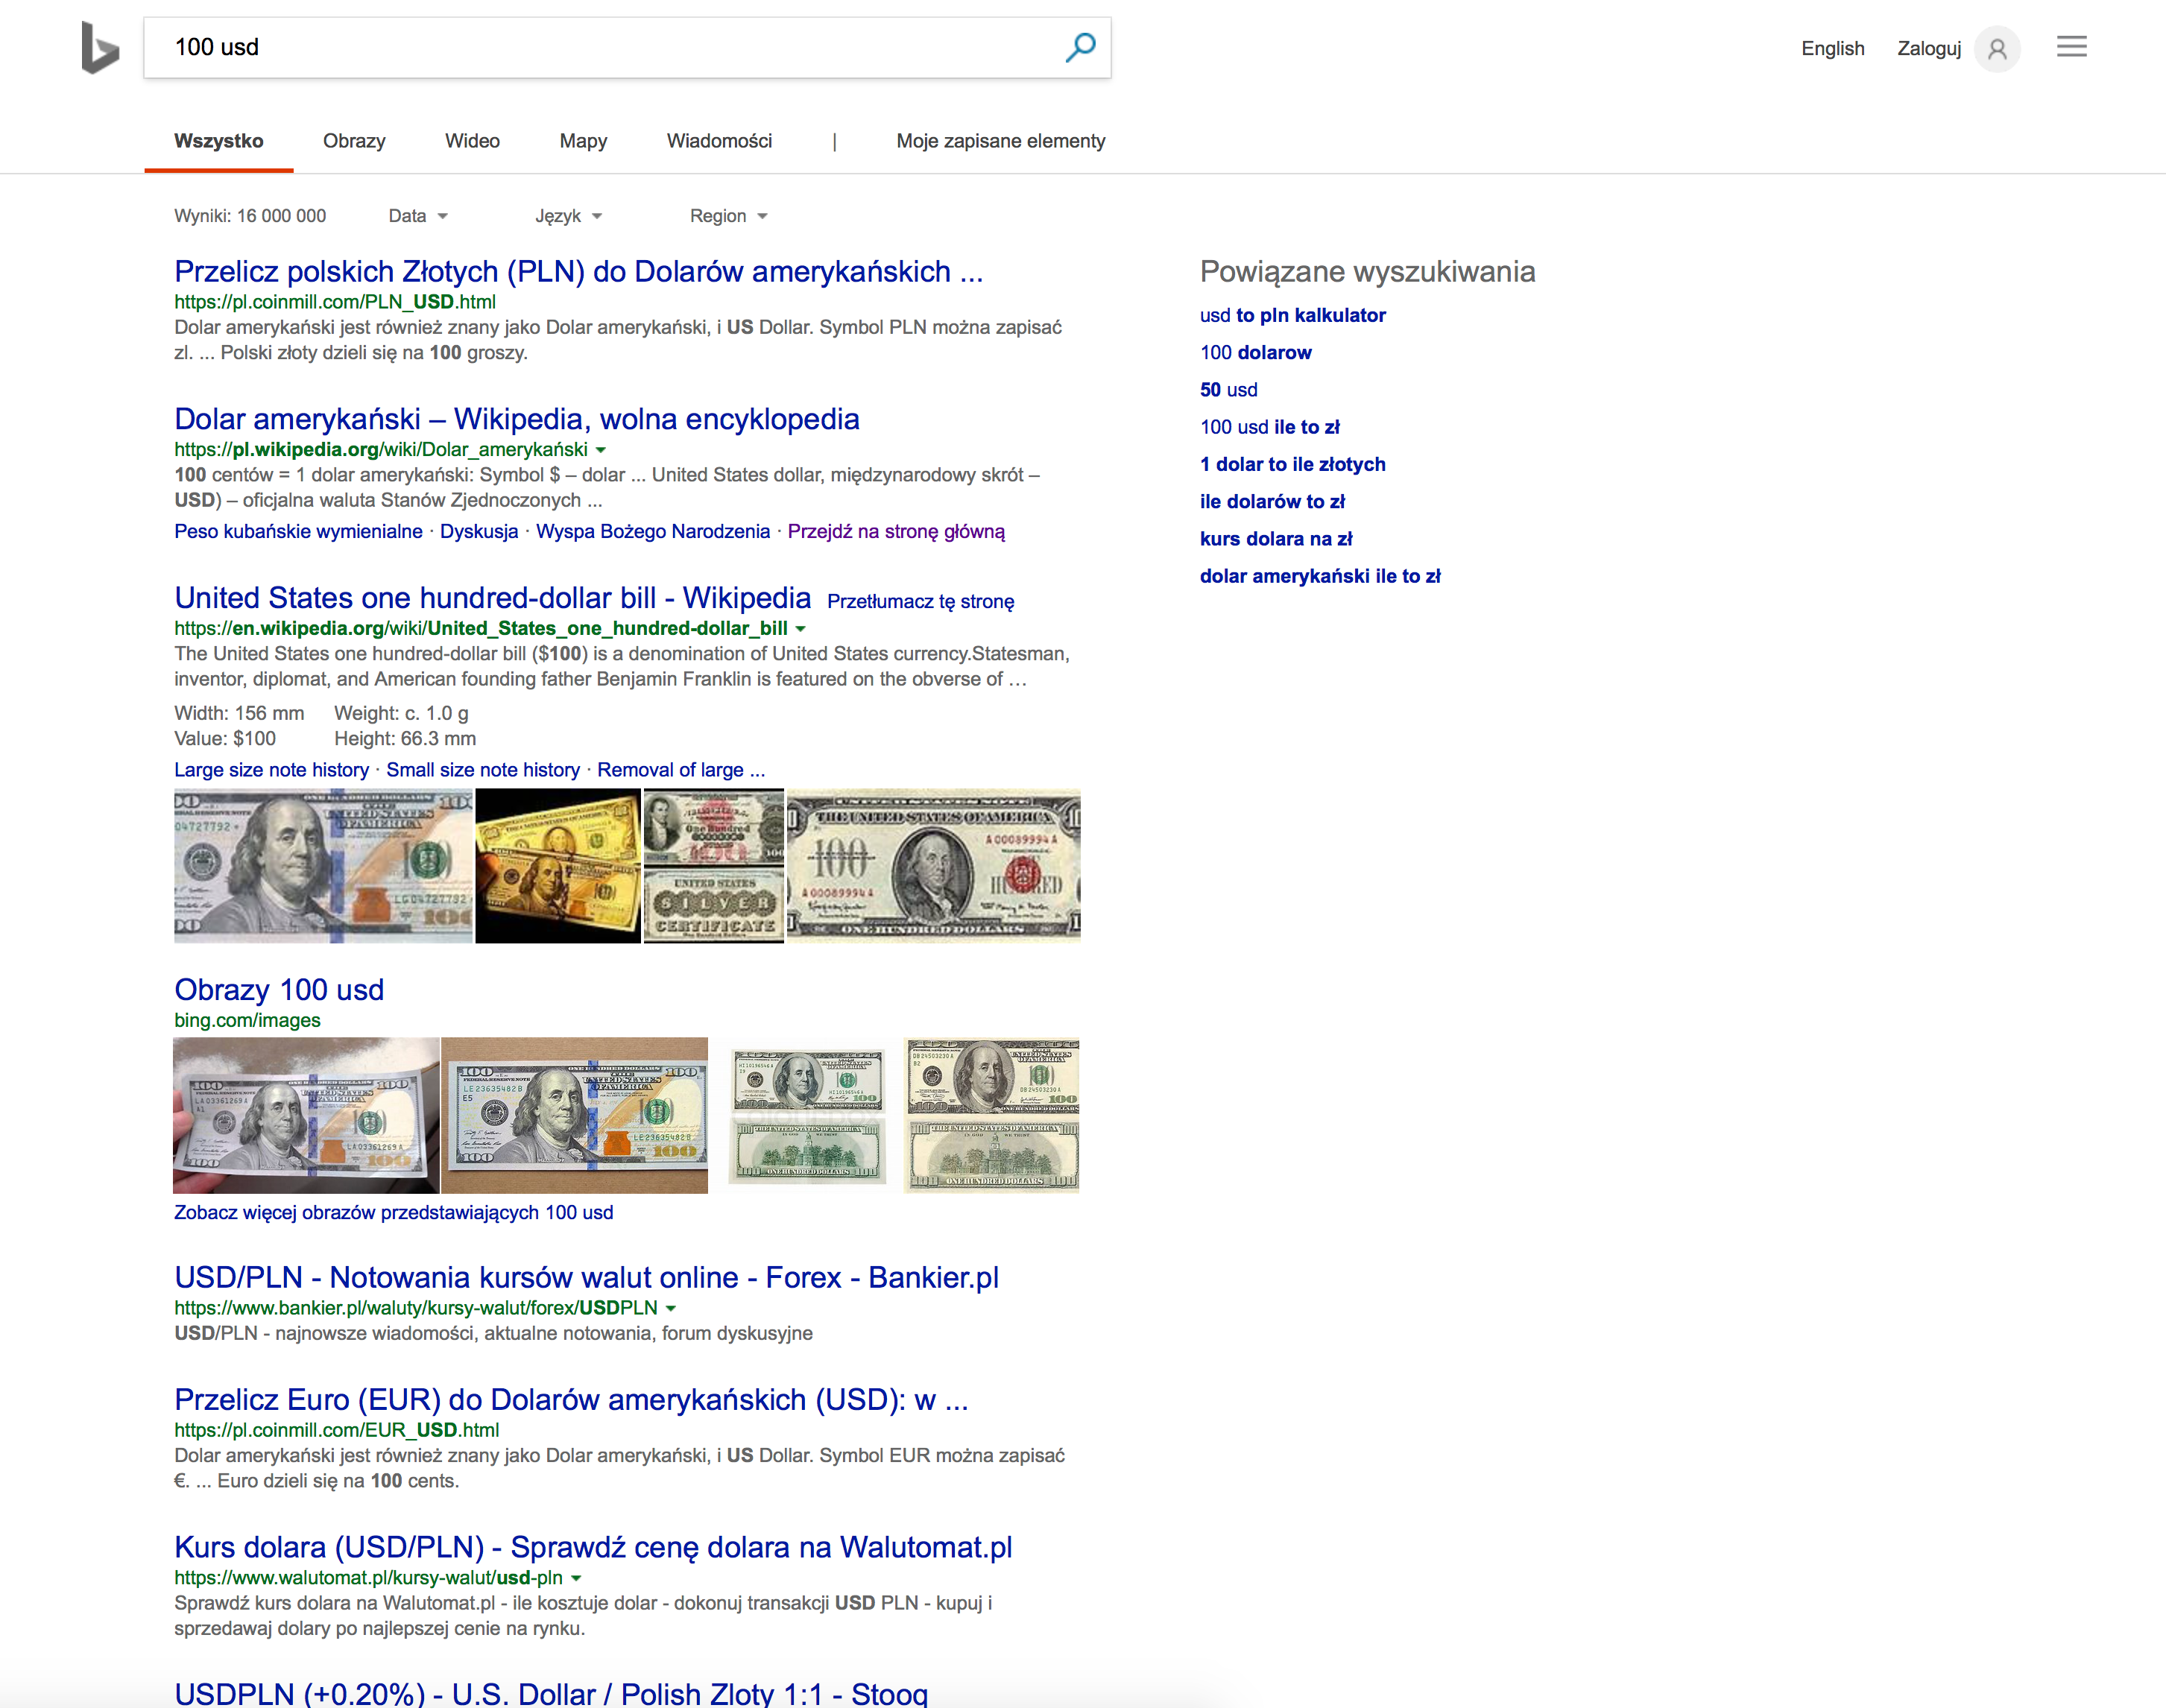
Task: Open the Wiadomości tab
Action: [719, 141]
